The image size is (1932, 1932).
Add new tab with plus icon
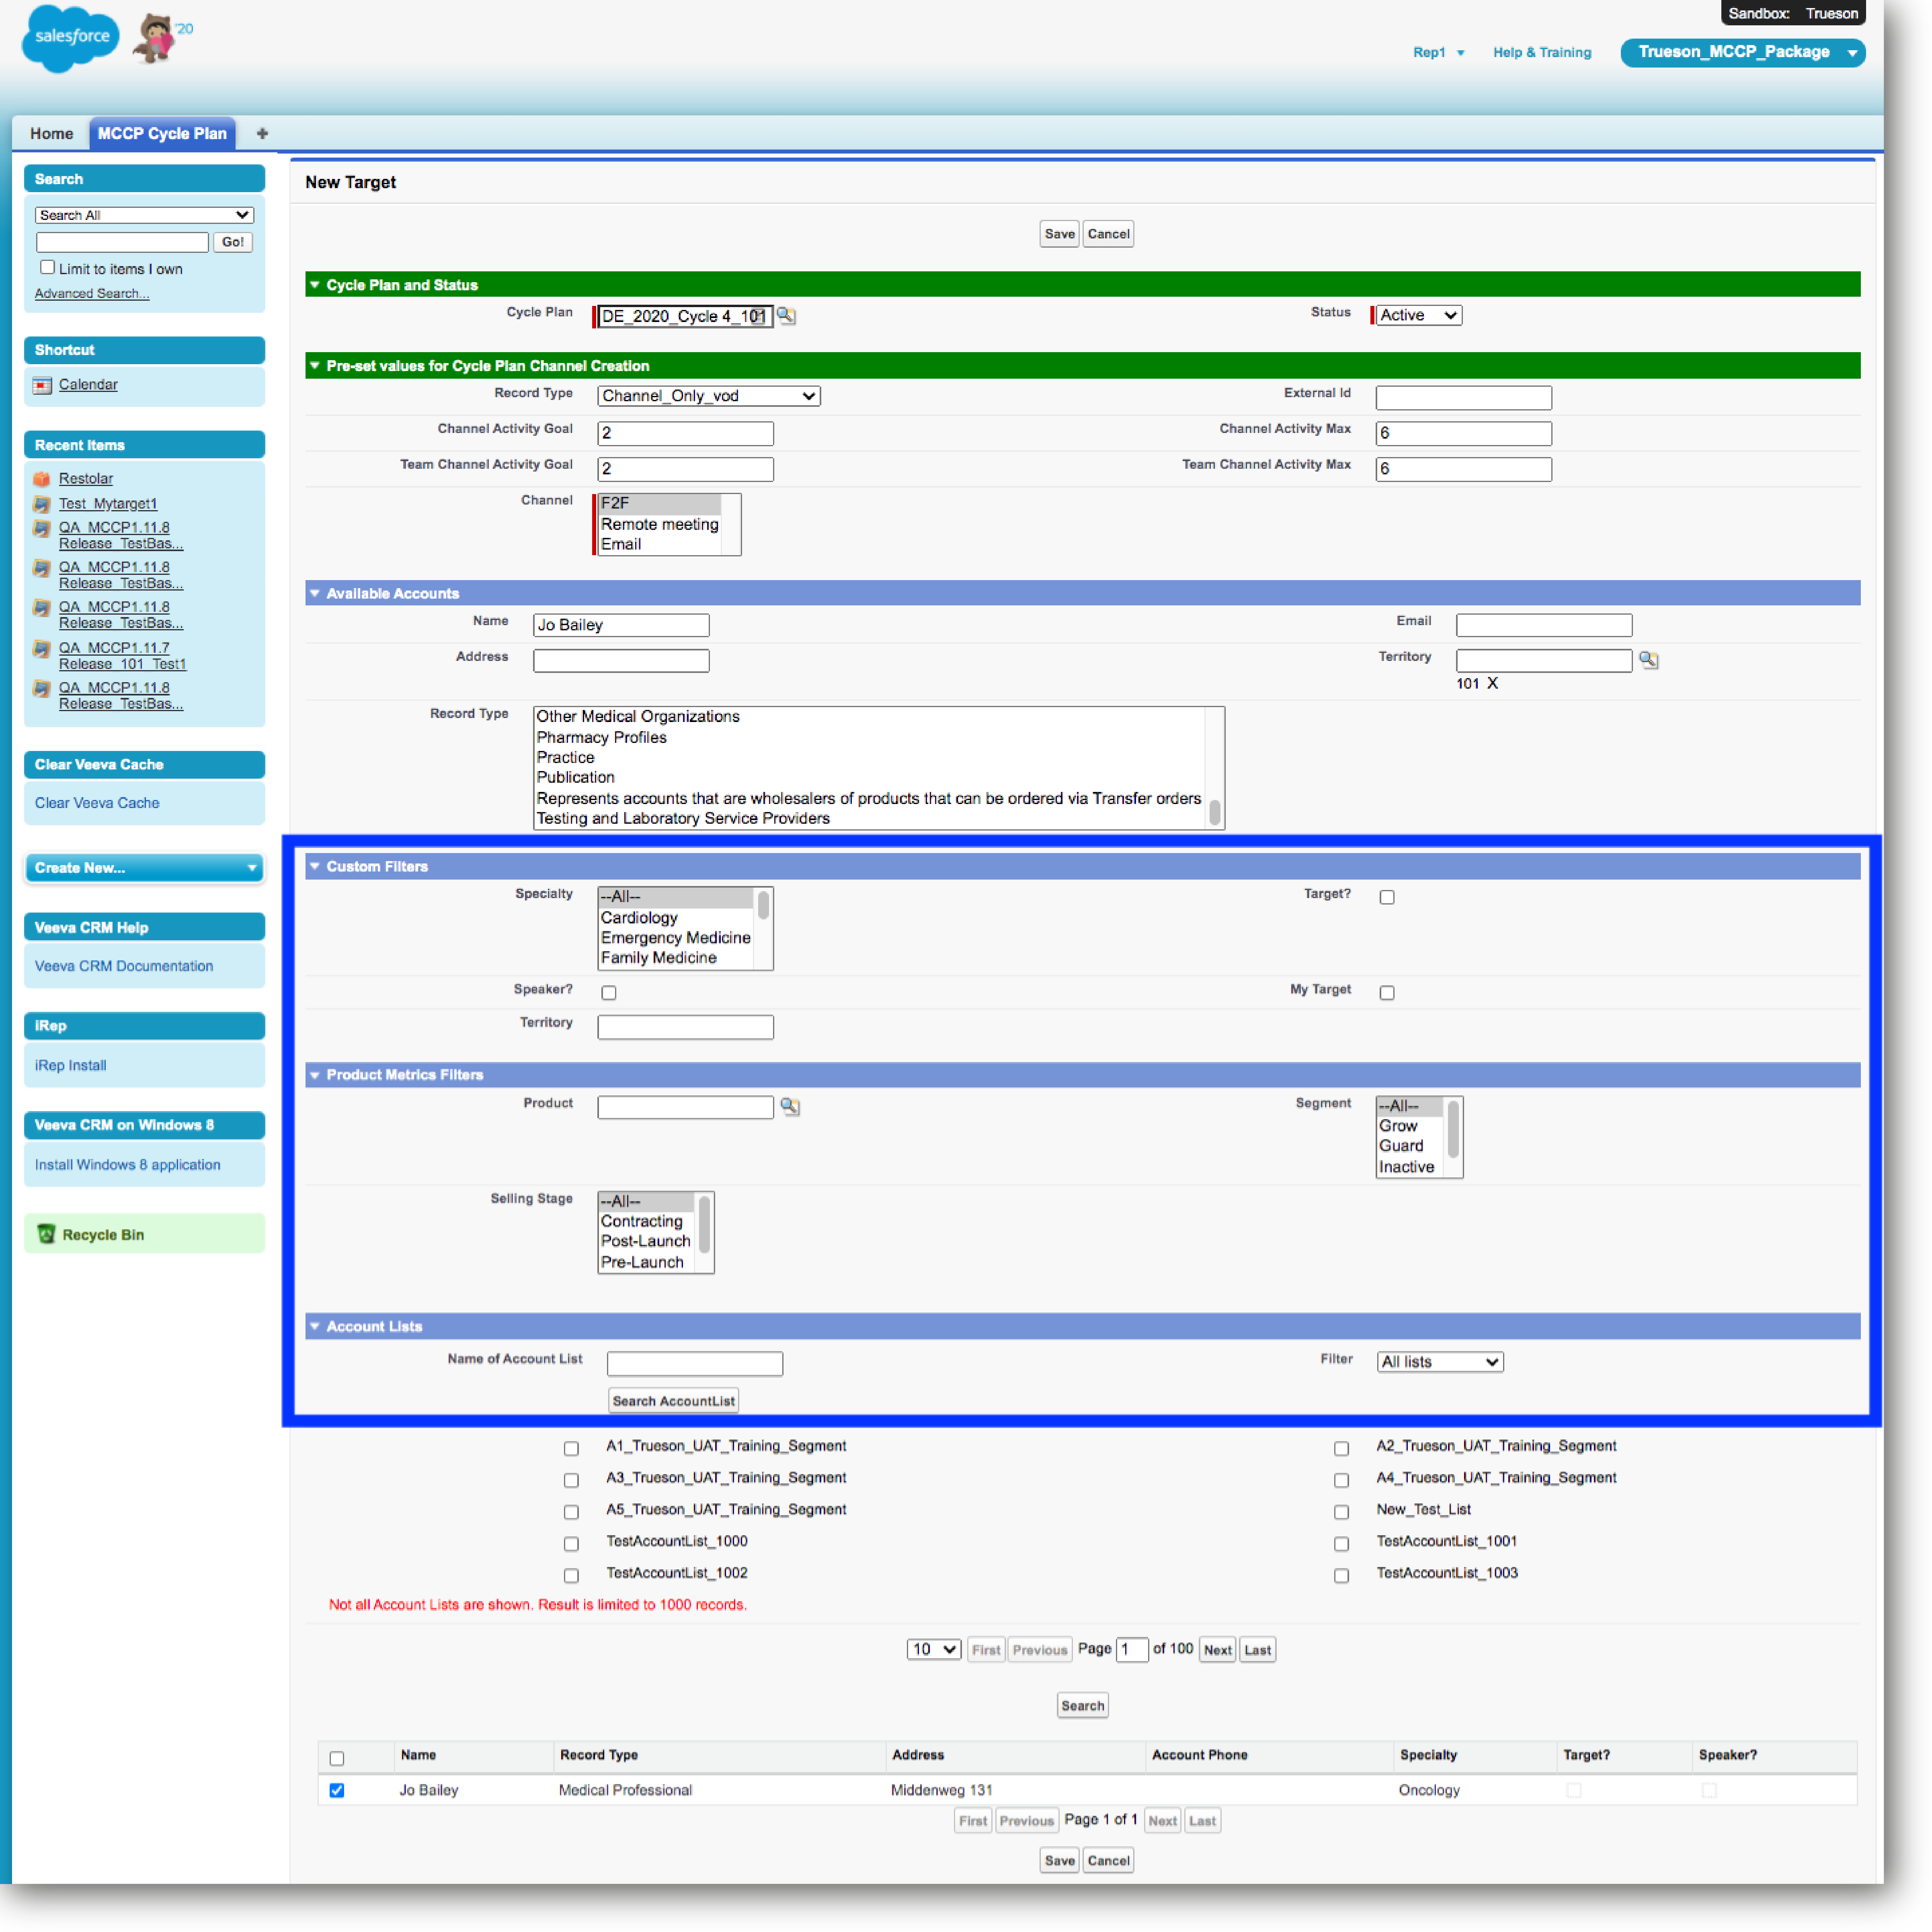tap(262, 133)
